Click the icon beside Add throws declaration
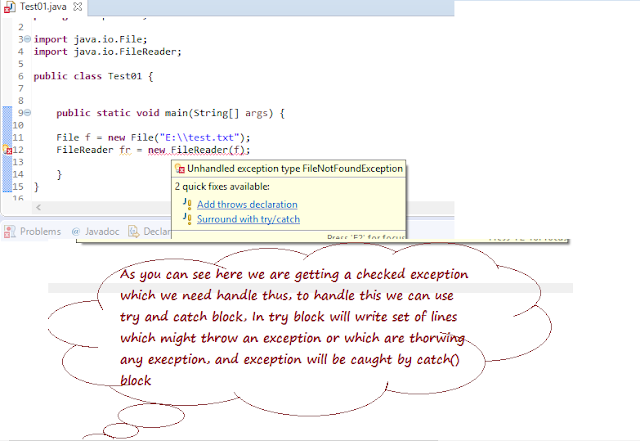The width and height of the screenshot is (640, 441). [x=187, y=204]
